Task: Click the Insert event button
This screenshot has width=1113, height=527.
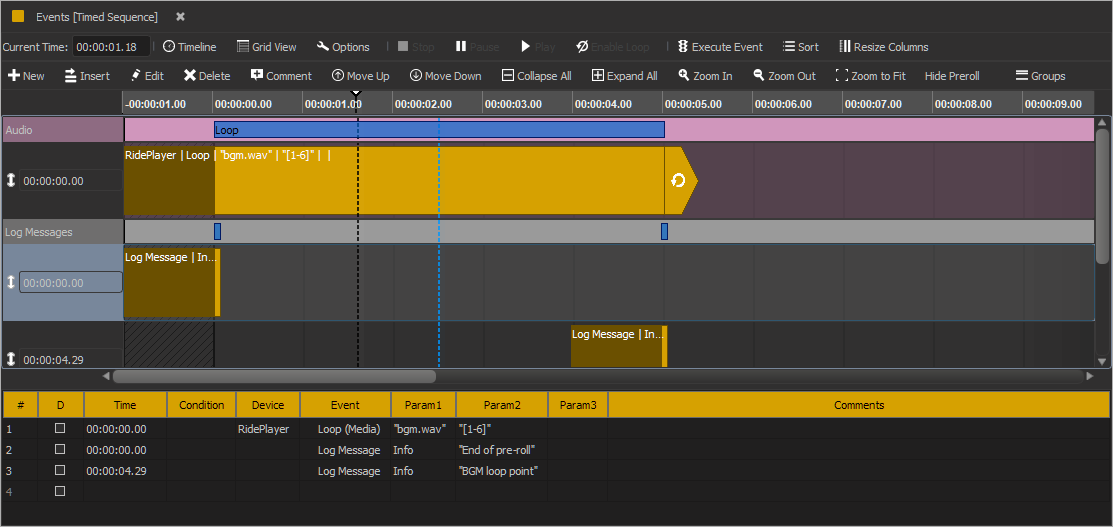Action: (x=87, y=76)
